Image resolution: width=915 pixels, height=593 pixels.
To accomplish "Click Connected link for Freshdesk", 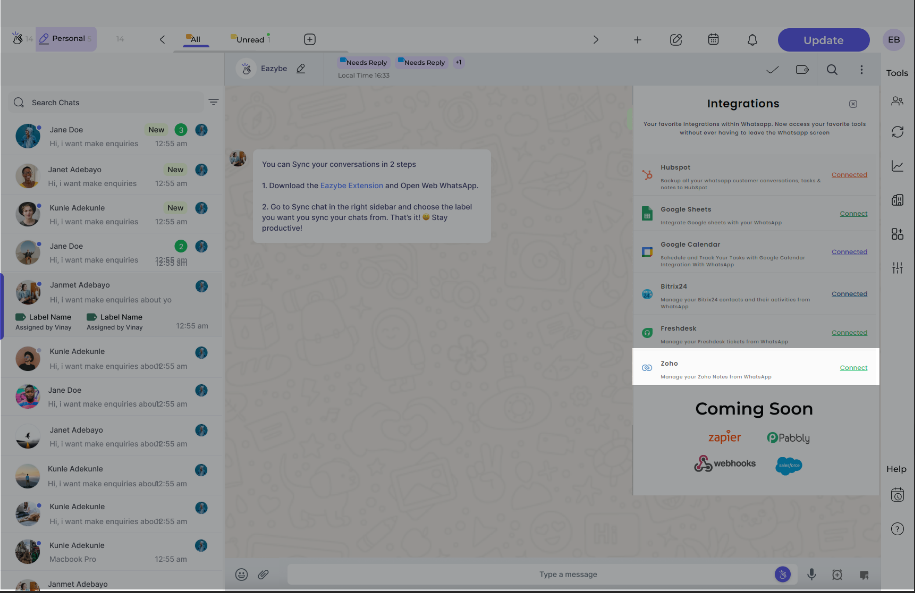I will (849, 333).
